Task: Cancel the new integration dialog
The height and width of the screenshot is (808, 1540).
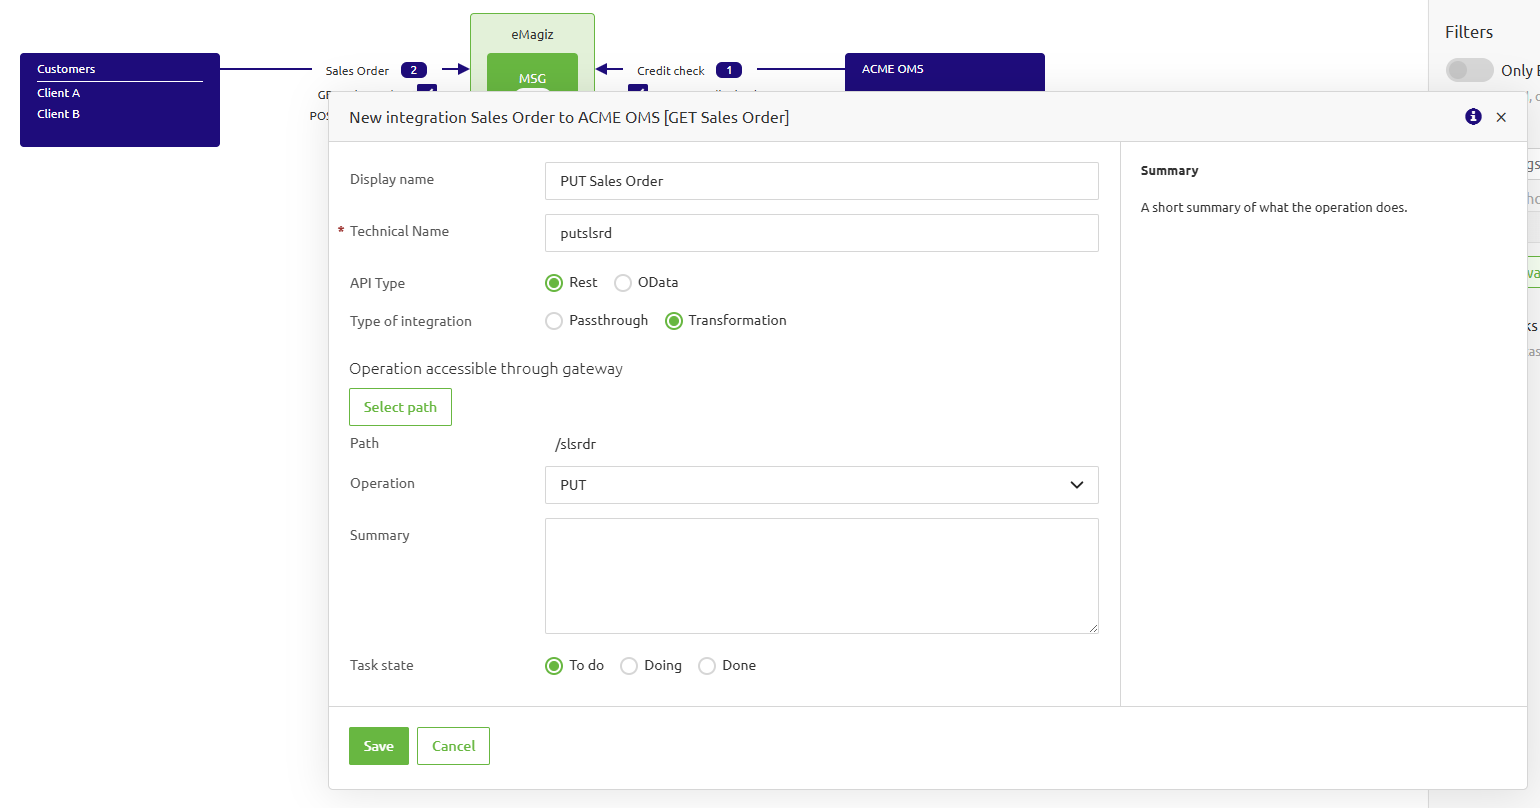Action: [x=453, y=746]
